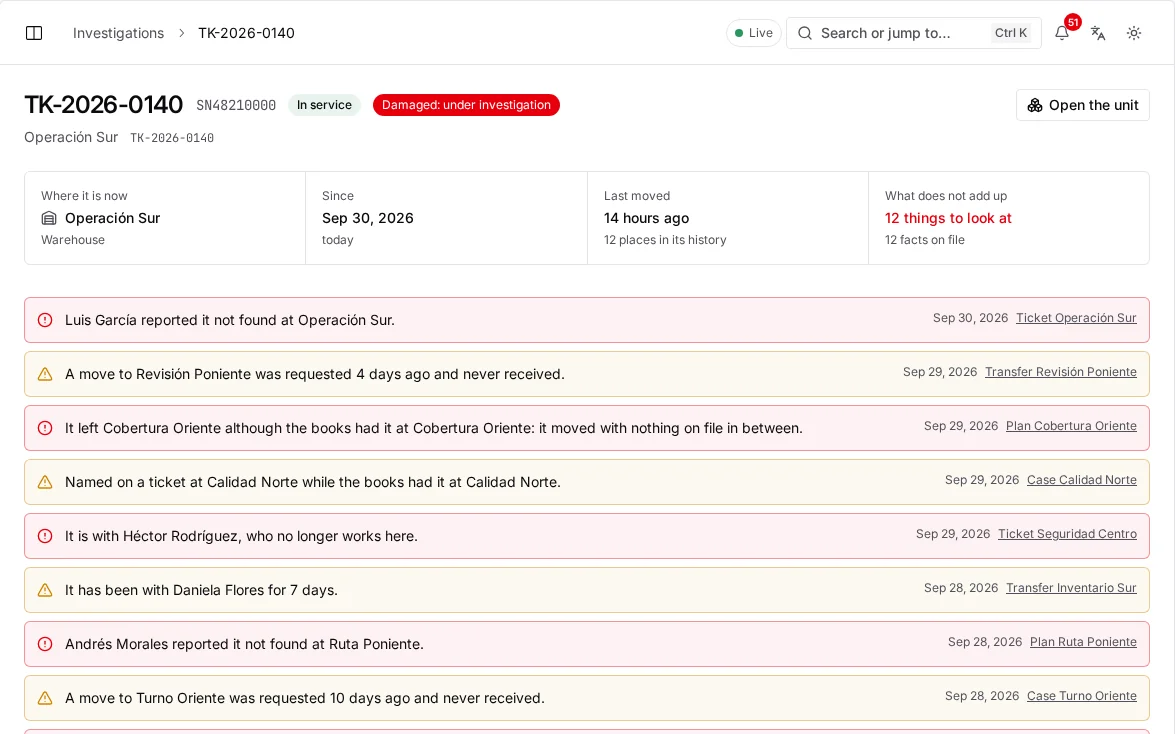
Task: Click serial number SN48210000
Action: (x=236, y=106)
